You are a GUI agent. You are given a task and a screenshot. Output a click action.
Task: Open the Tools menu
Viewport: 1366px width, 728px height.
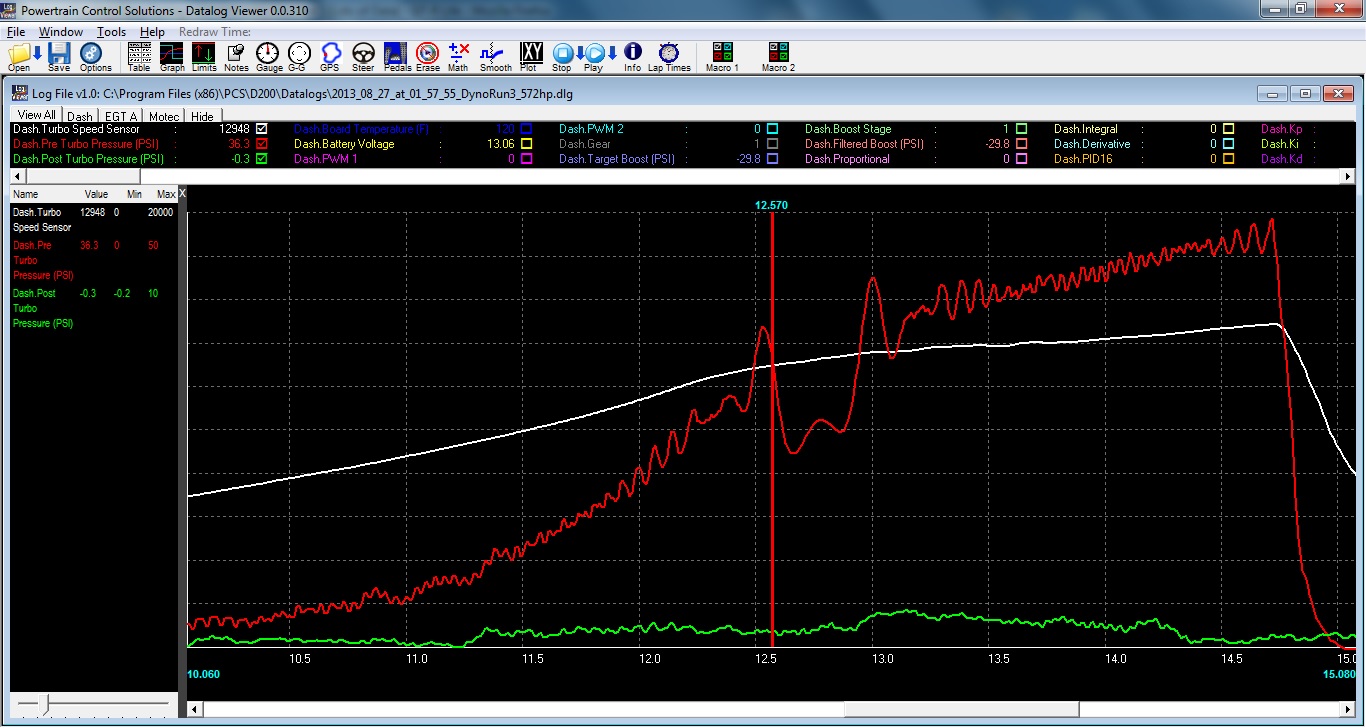click(111, 32)
